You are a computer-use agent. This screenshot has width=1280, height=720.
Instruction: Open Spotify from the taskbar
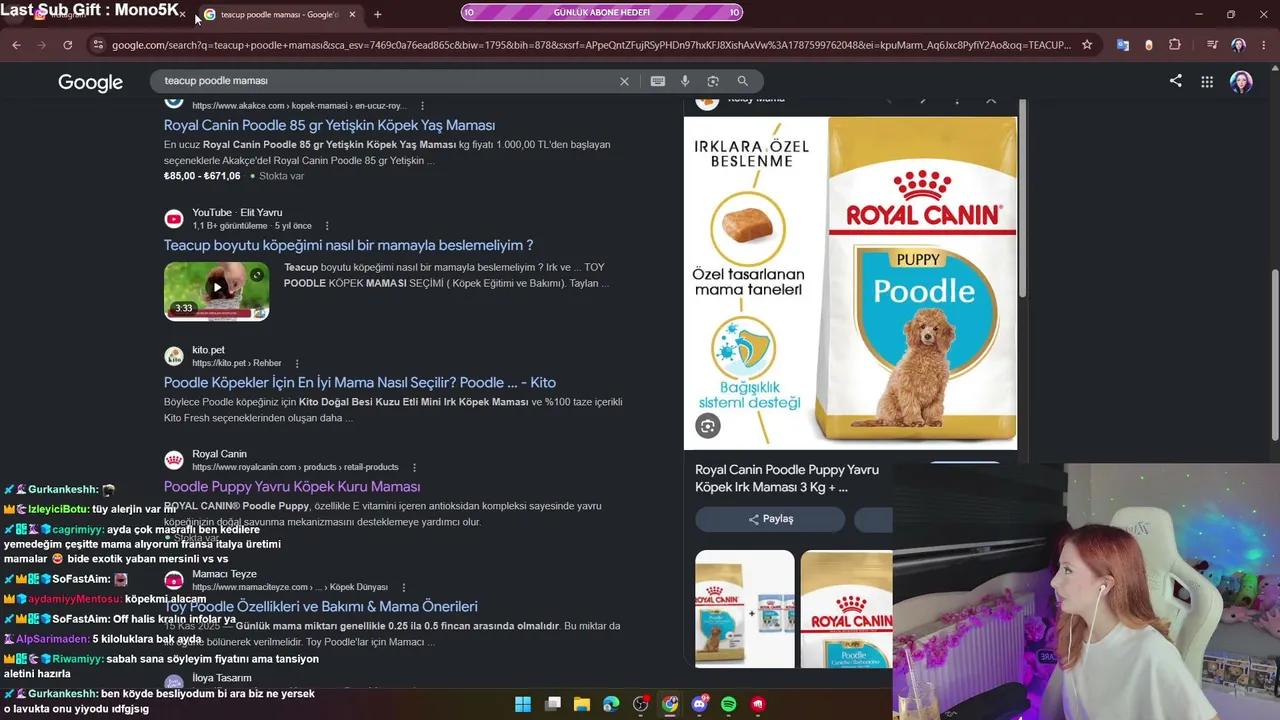pos(729,704)
